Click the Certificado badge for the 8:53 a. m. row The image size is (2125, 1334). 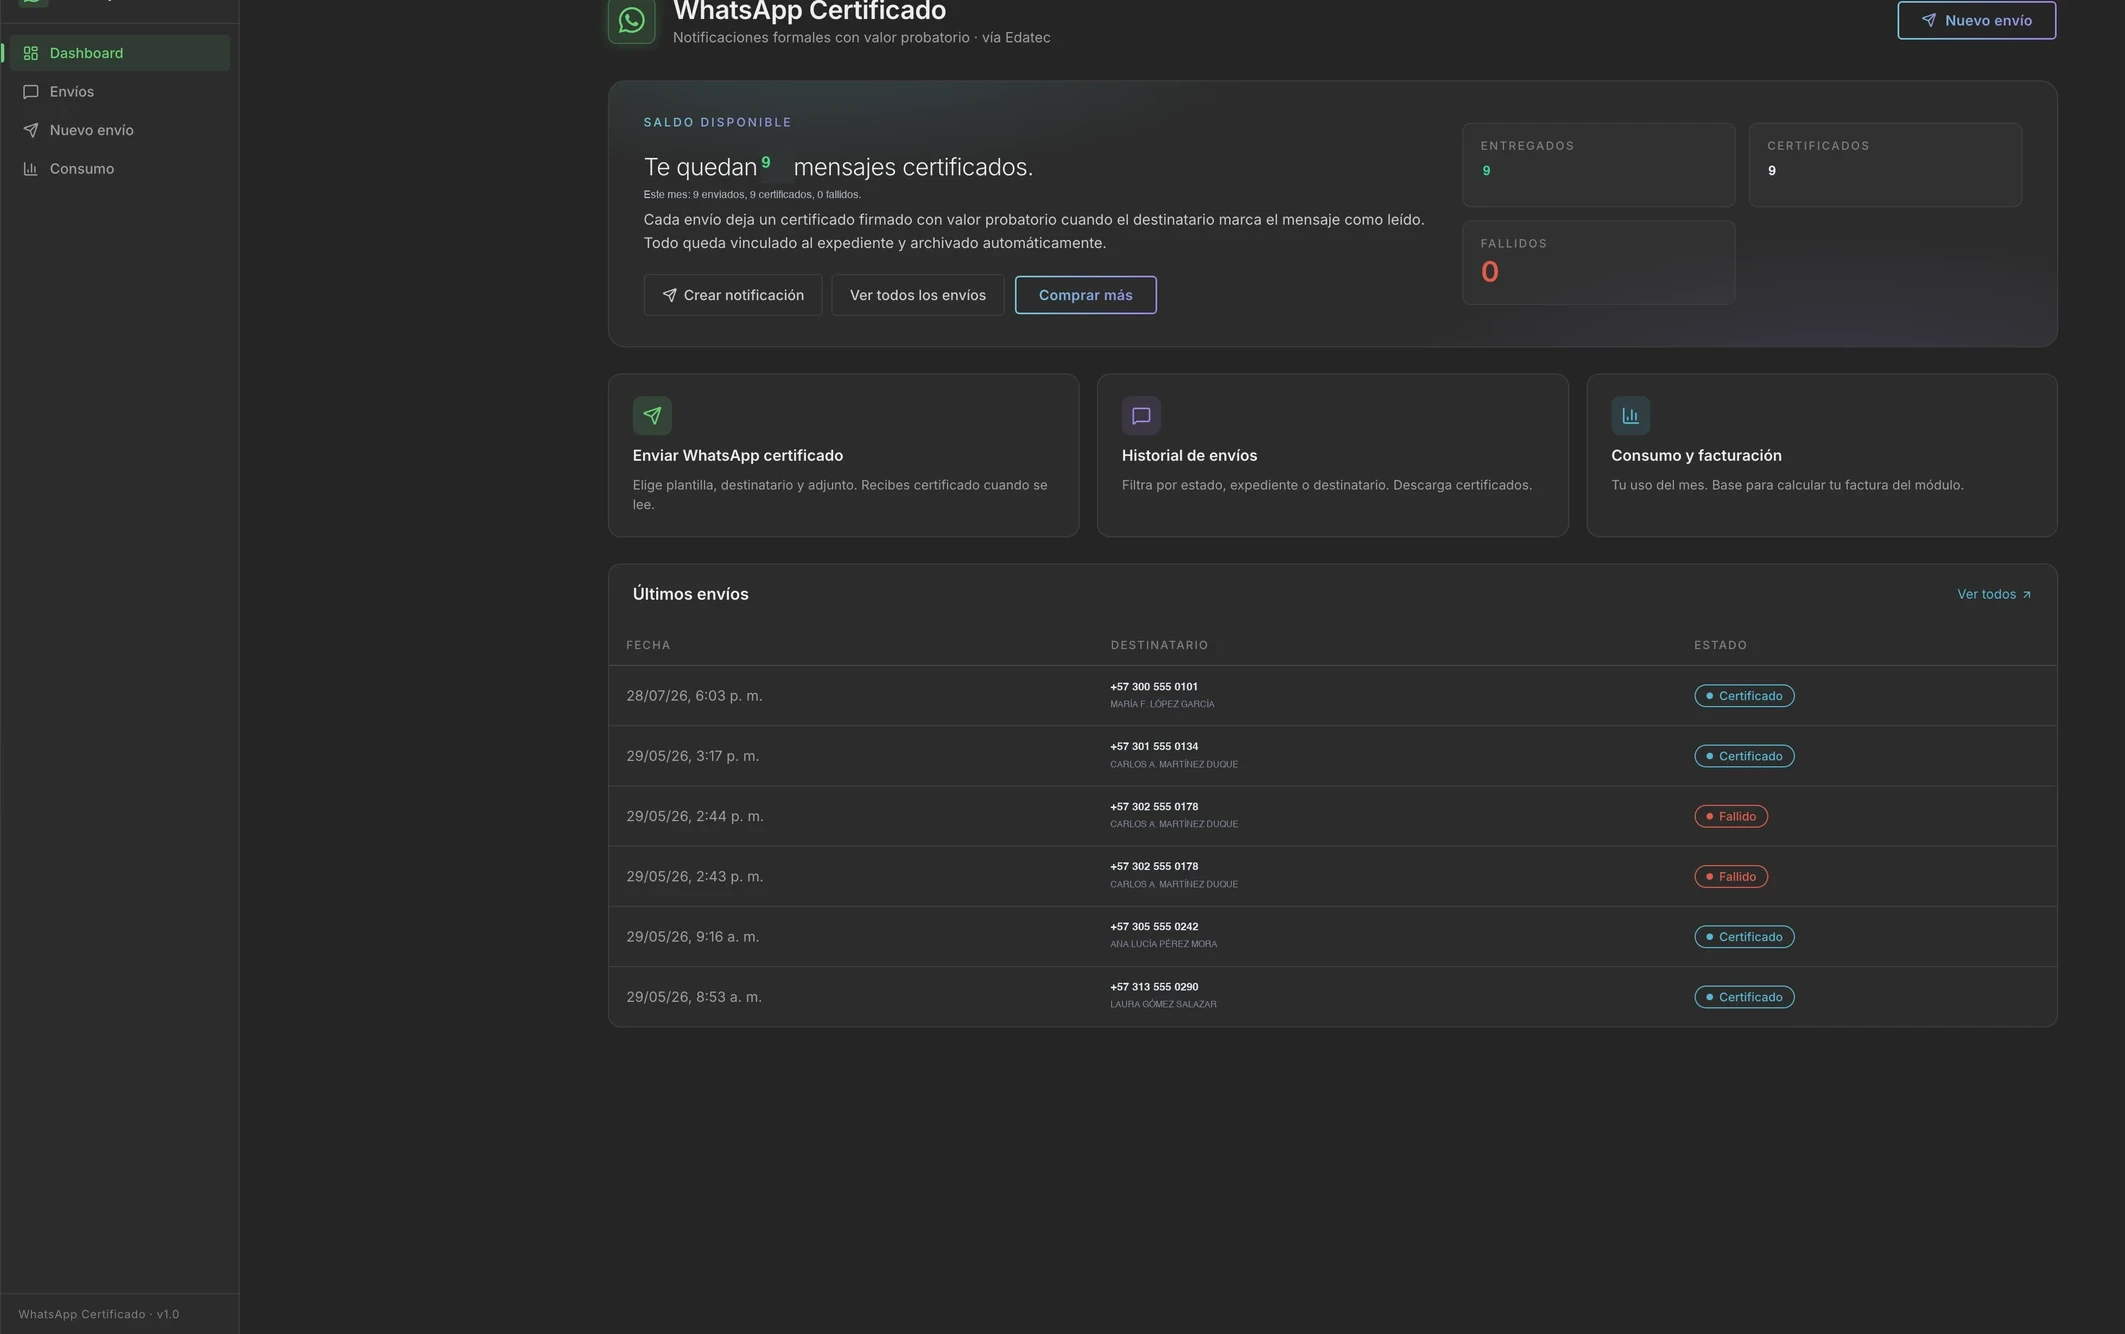[x=1744, y=997]
